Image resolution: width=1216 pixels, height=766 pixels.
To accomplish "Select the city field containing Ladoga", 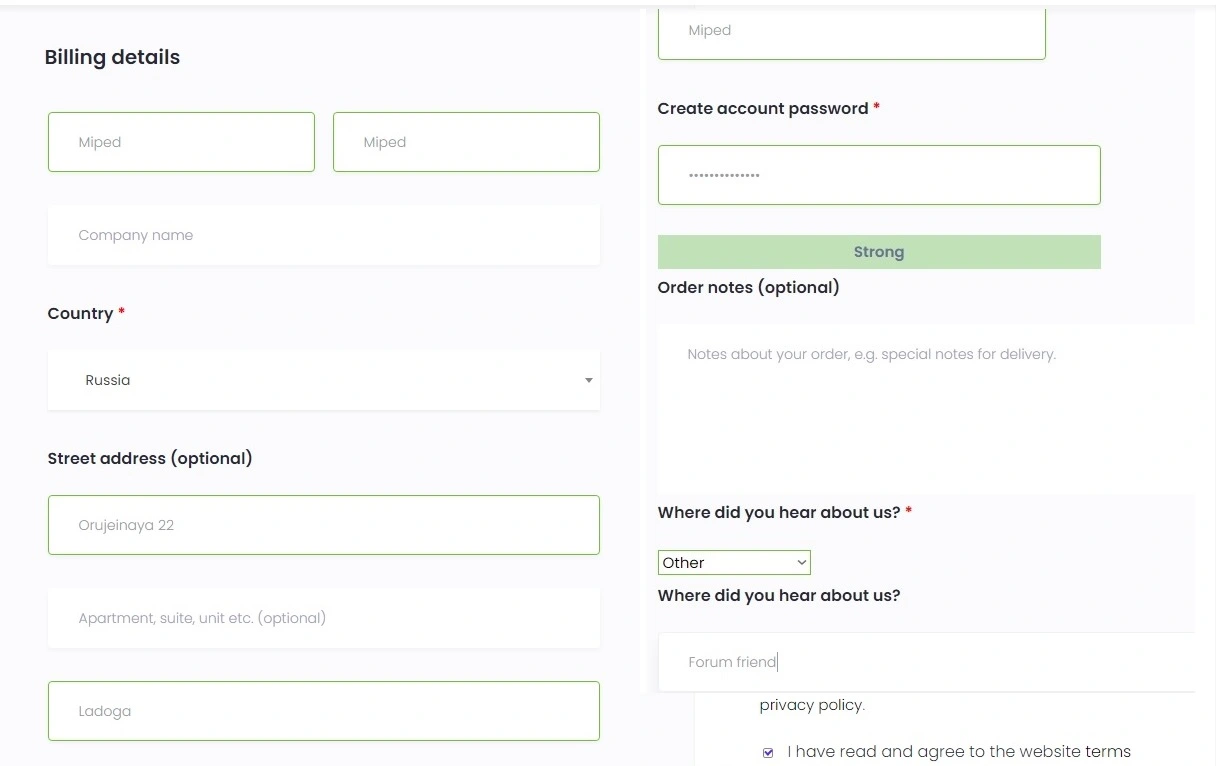I will 324,711.
